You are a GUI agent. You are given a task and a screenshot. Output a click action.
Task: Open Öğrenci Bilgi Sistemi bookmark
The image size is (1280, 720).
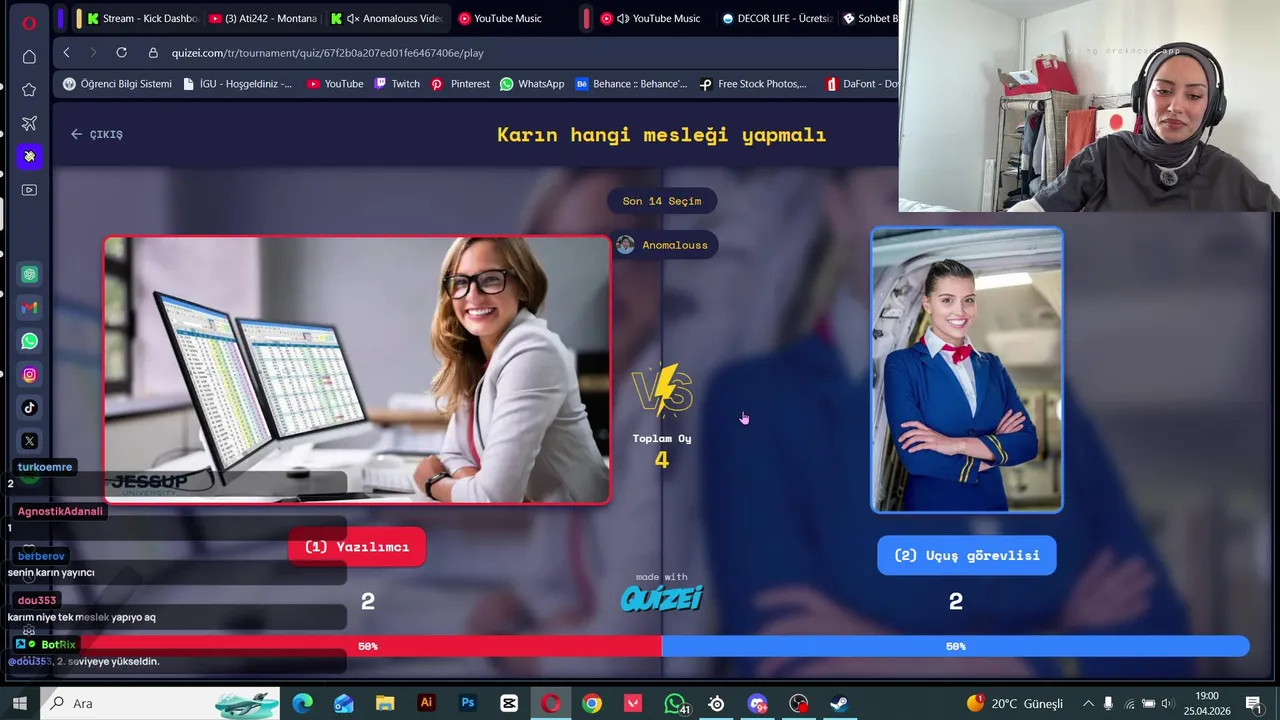(117, 84)
